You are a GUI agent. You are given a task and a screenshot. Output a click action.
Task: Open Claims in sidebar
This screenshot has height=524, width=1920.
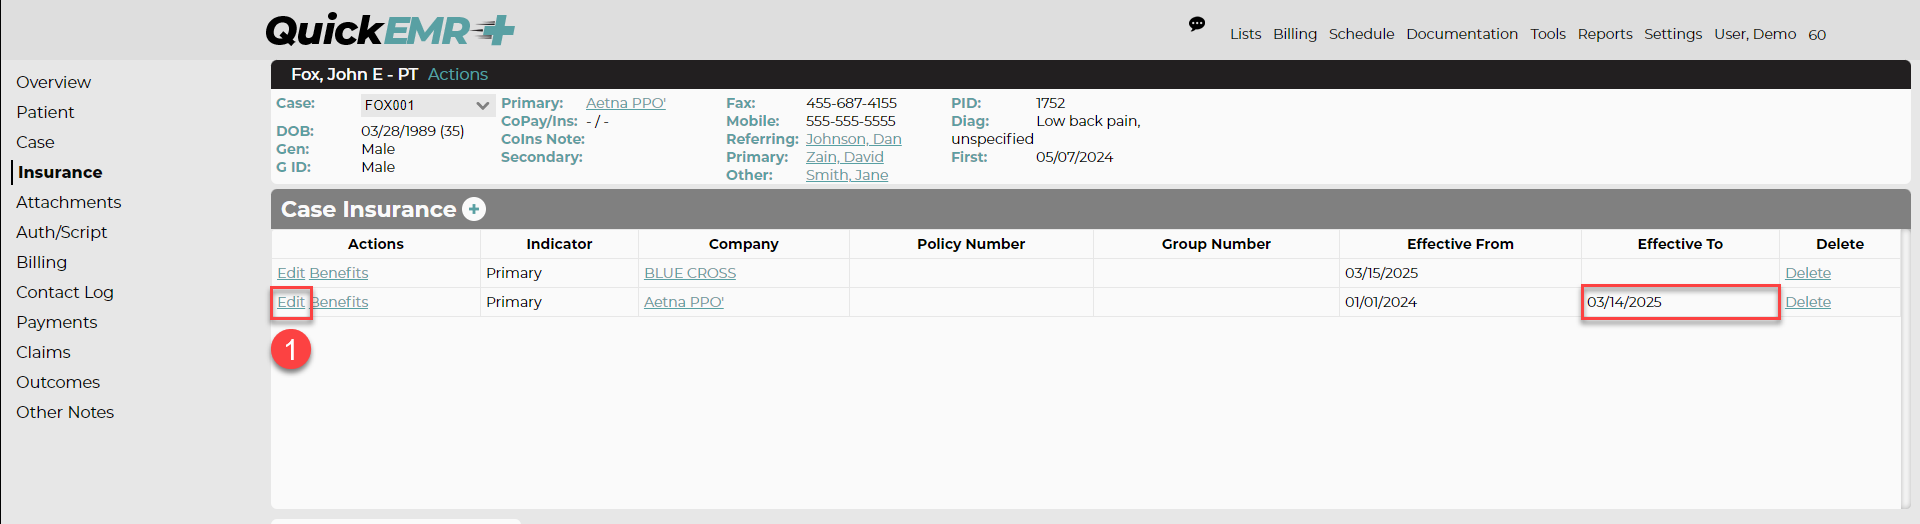click(43, 352)
